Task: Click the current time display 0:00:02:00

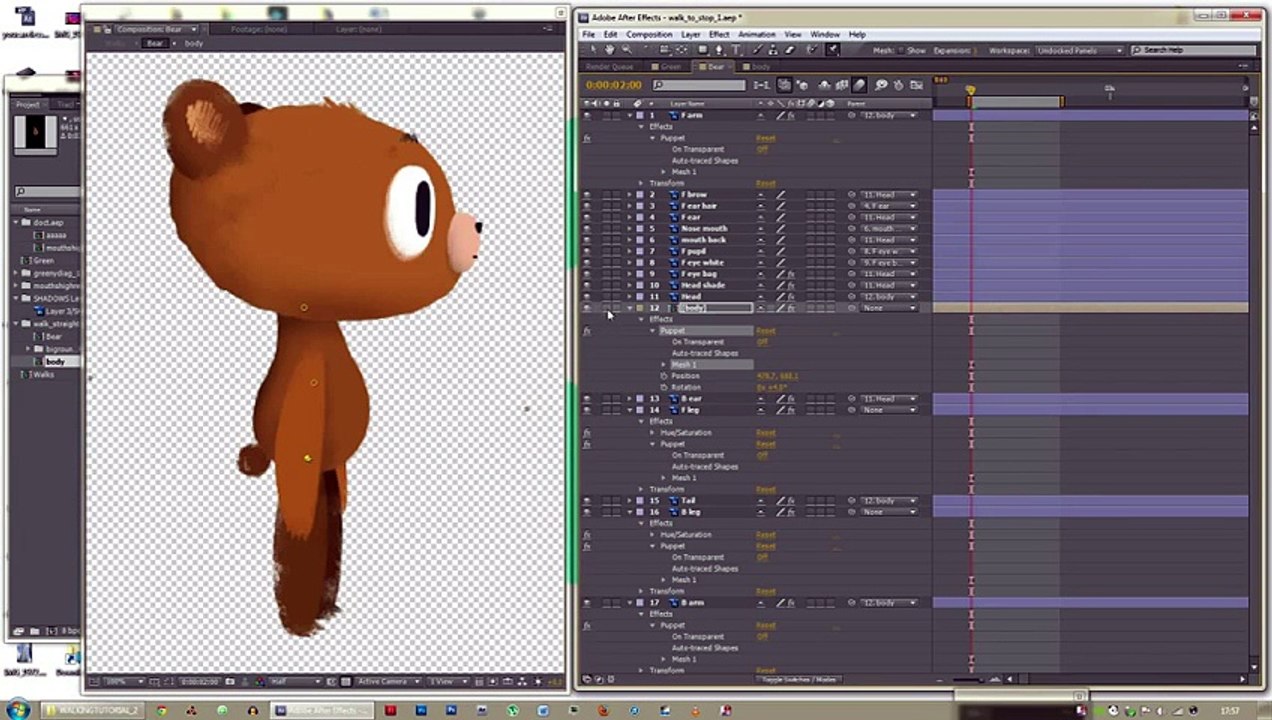Action: 614,85
